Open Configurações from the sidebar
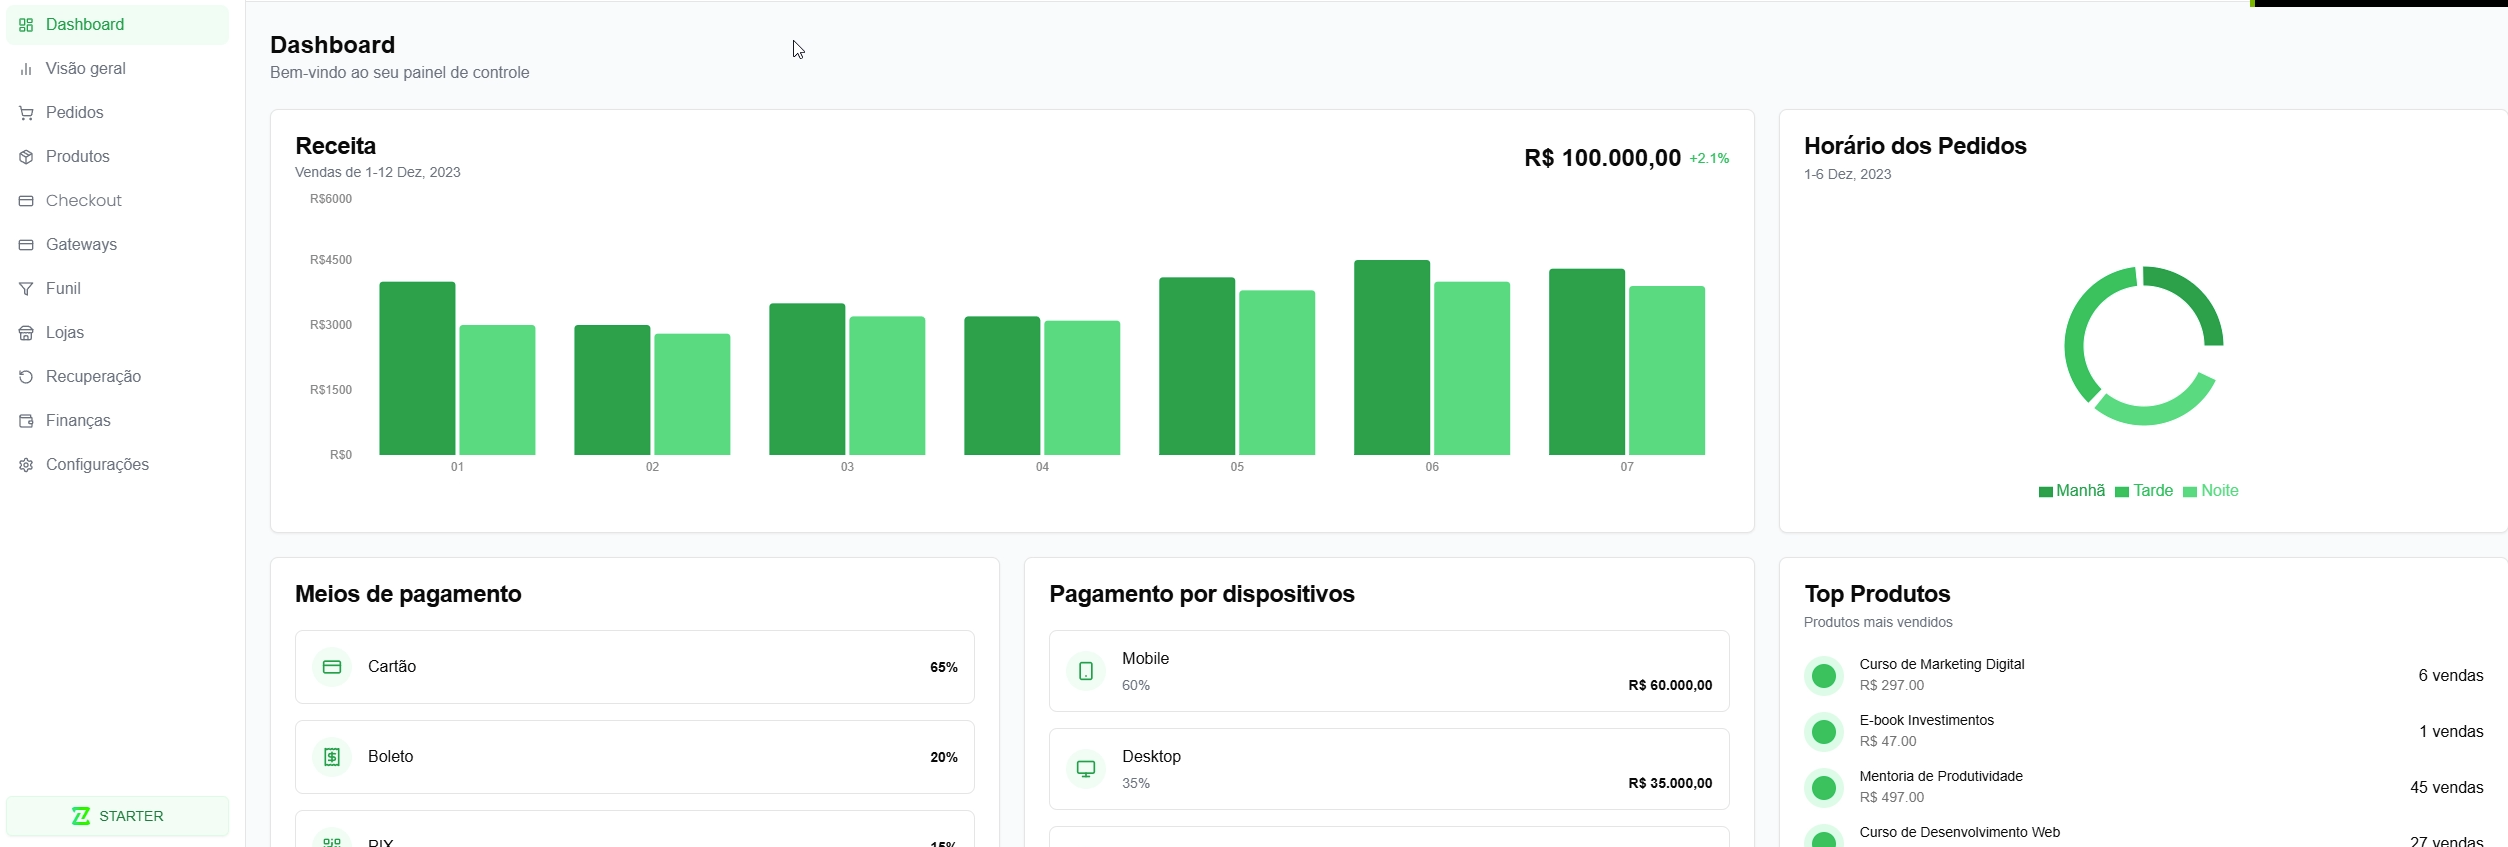2508x847 pixels. pos(117,465)
